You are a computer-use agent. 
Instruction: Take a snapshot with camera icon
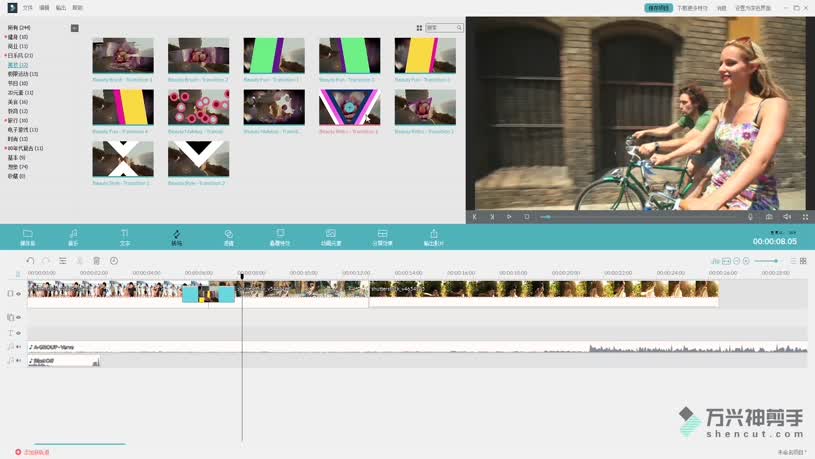tap(769, 217)
